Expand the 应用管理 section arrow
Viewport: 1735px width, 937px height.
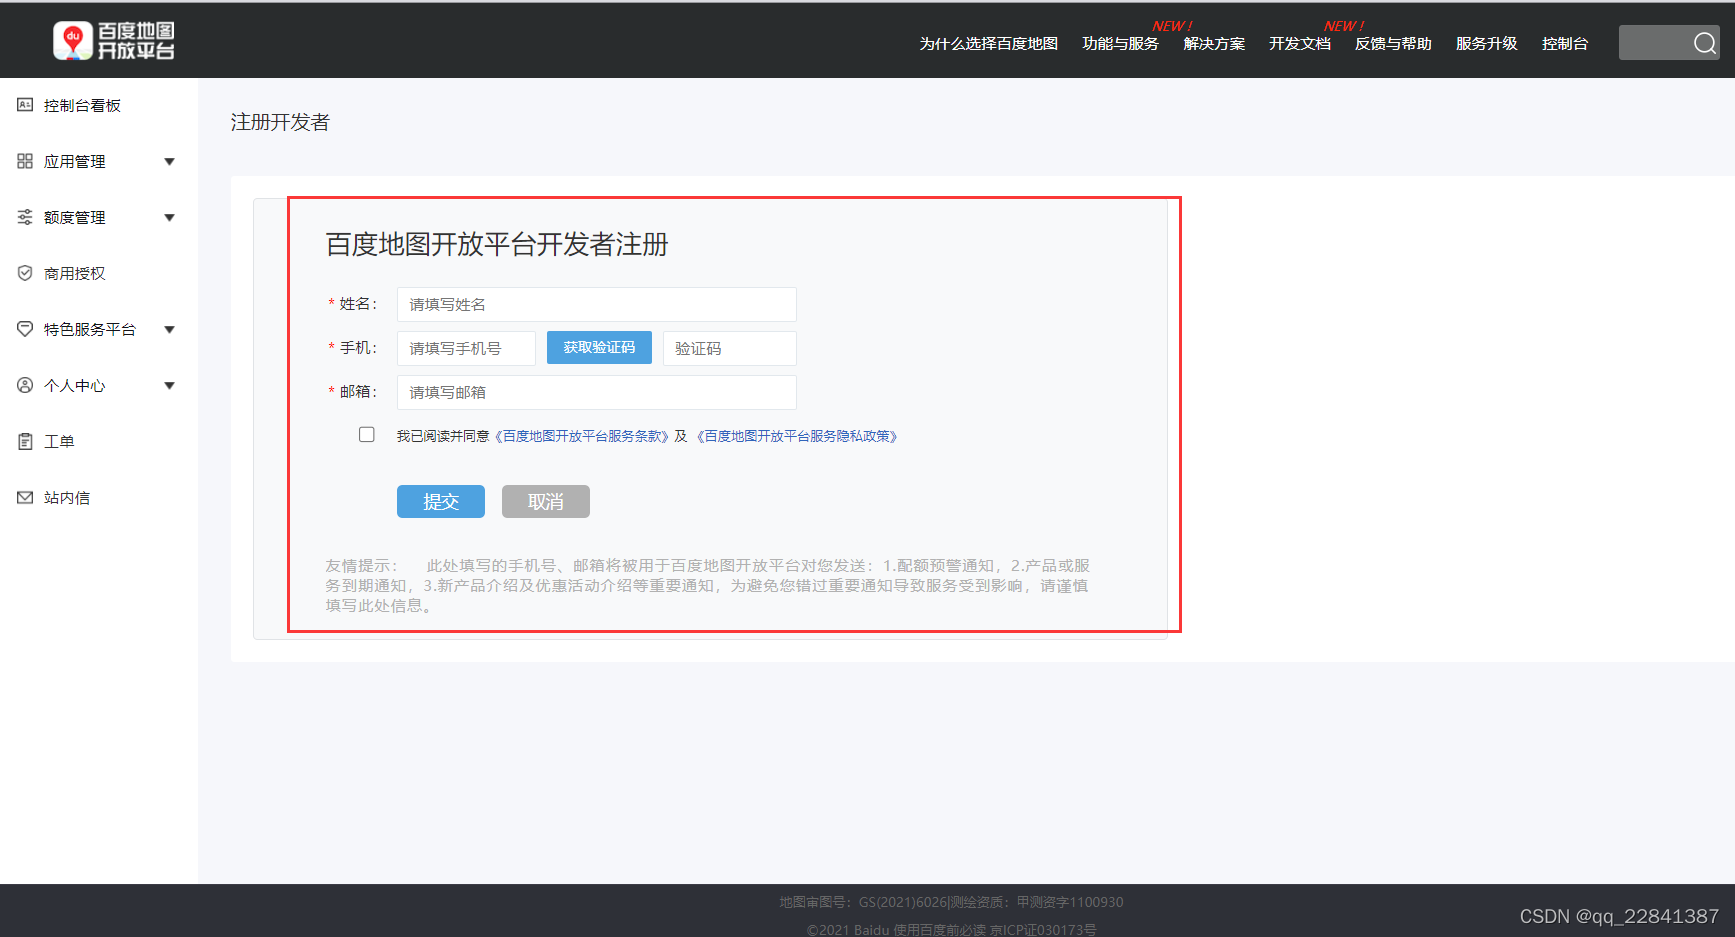coord(170,160)
